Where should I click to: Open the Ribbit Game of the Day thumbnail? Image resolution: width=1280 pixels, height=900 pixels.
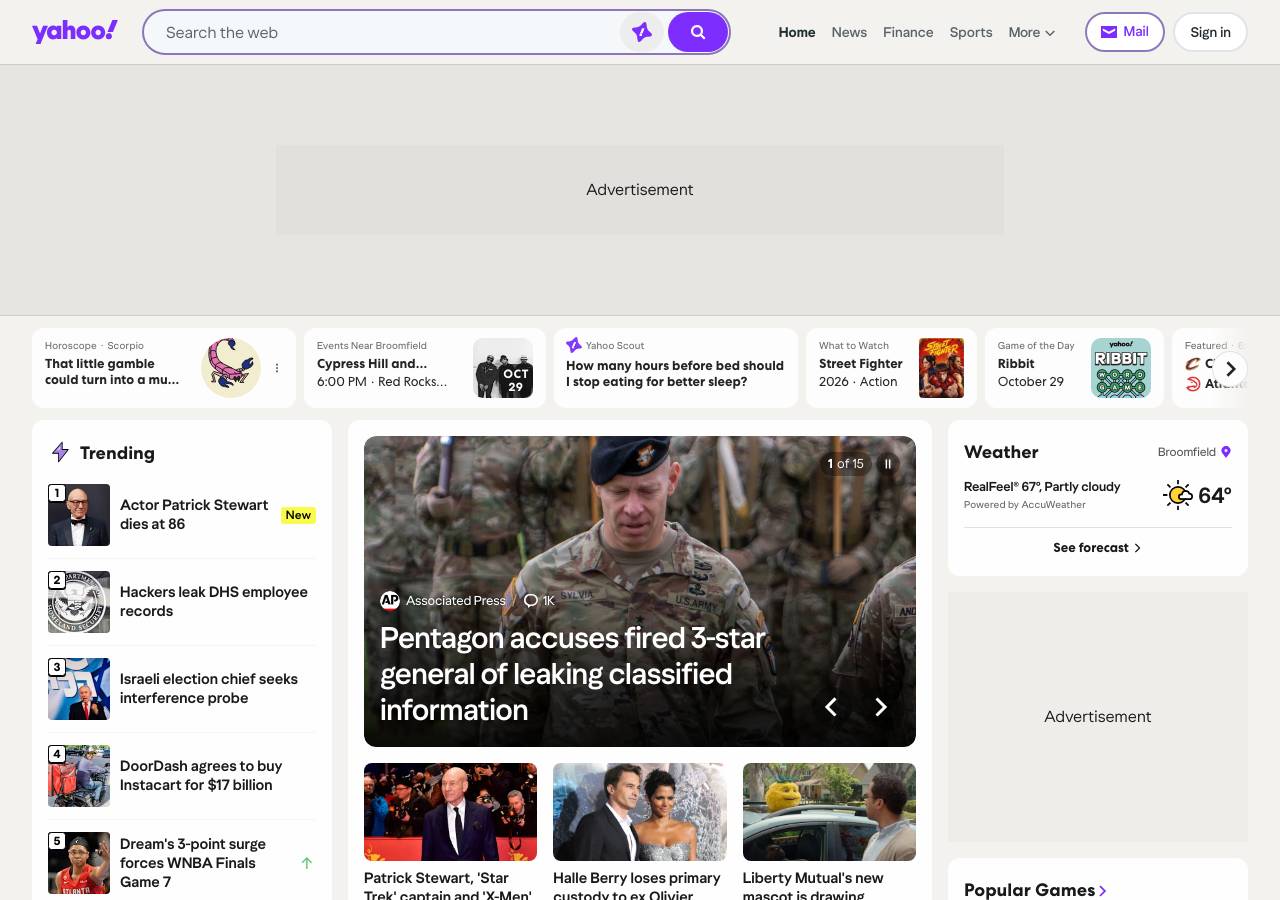click(1121, 368)
